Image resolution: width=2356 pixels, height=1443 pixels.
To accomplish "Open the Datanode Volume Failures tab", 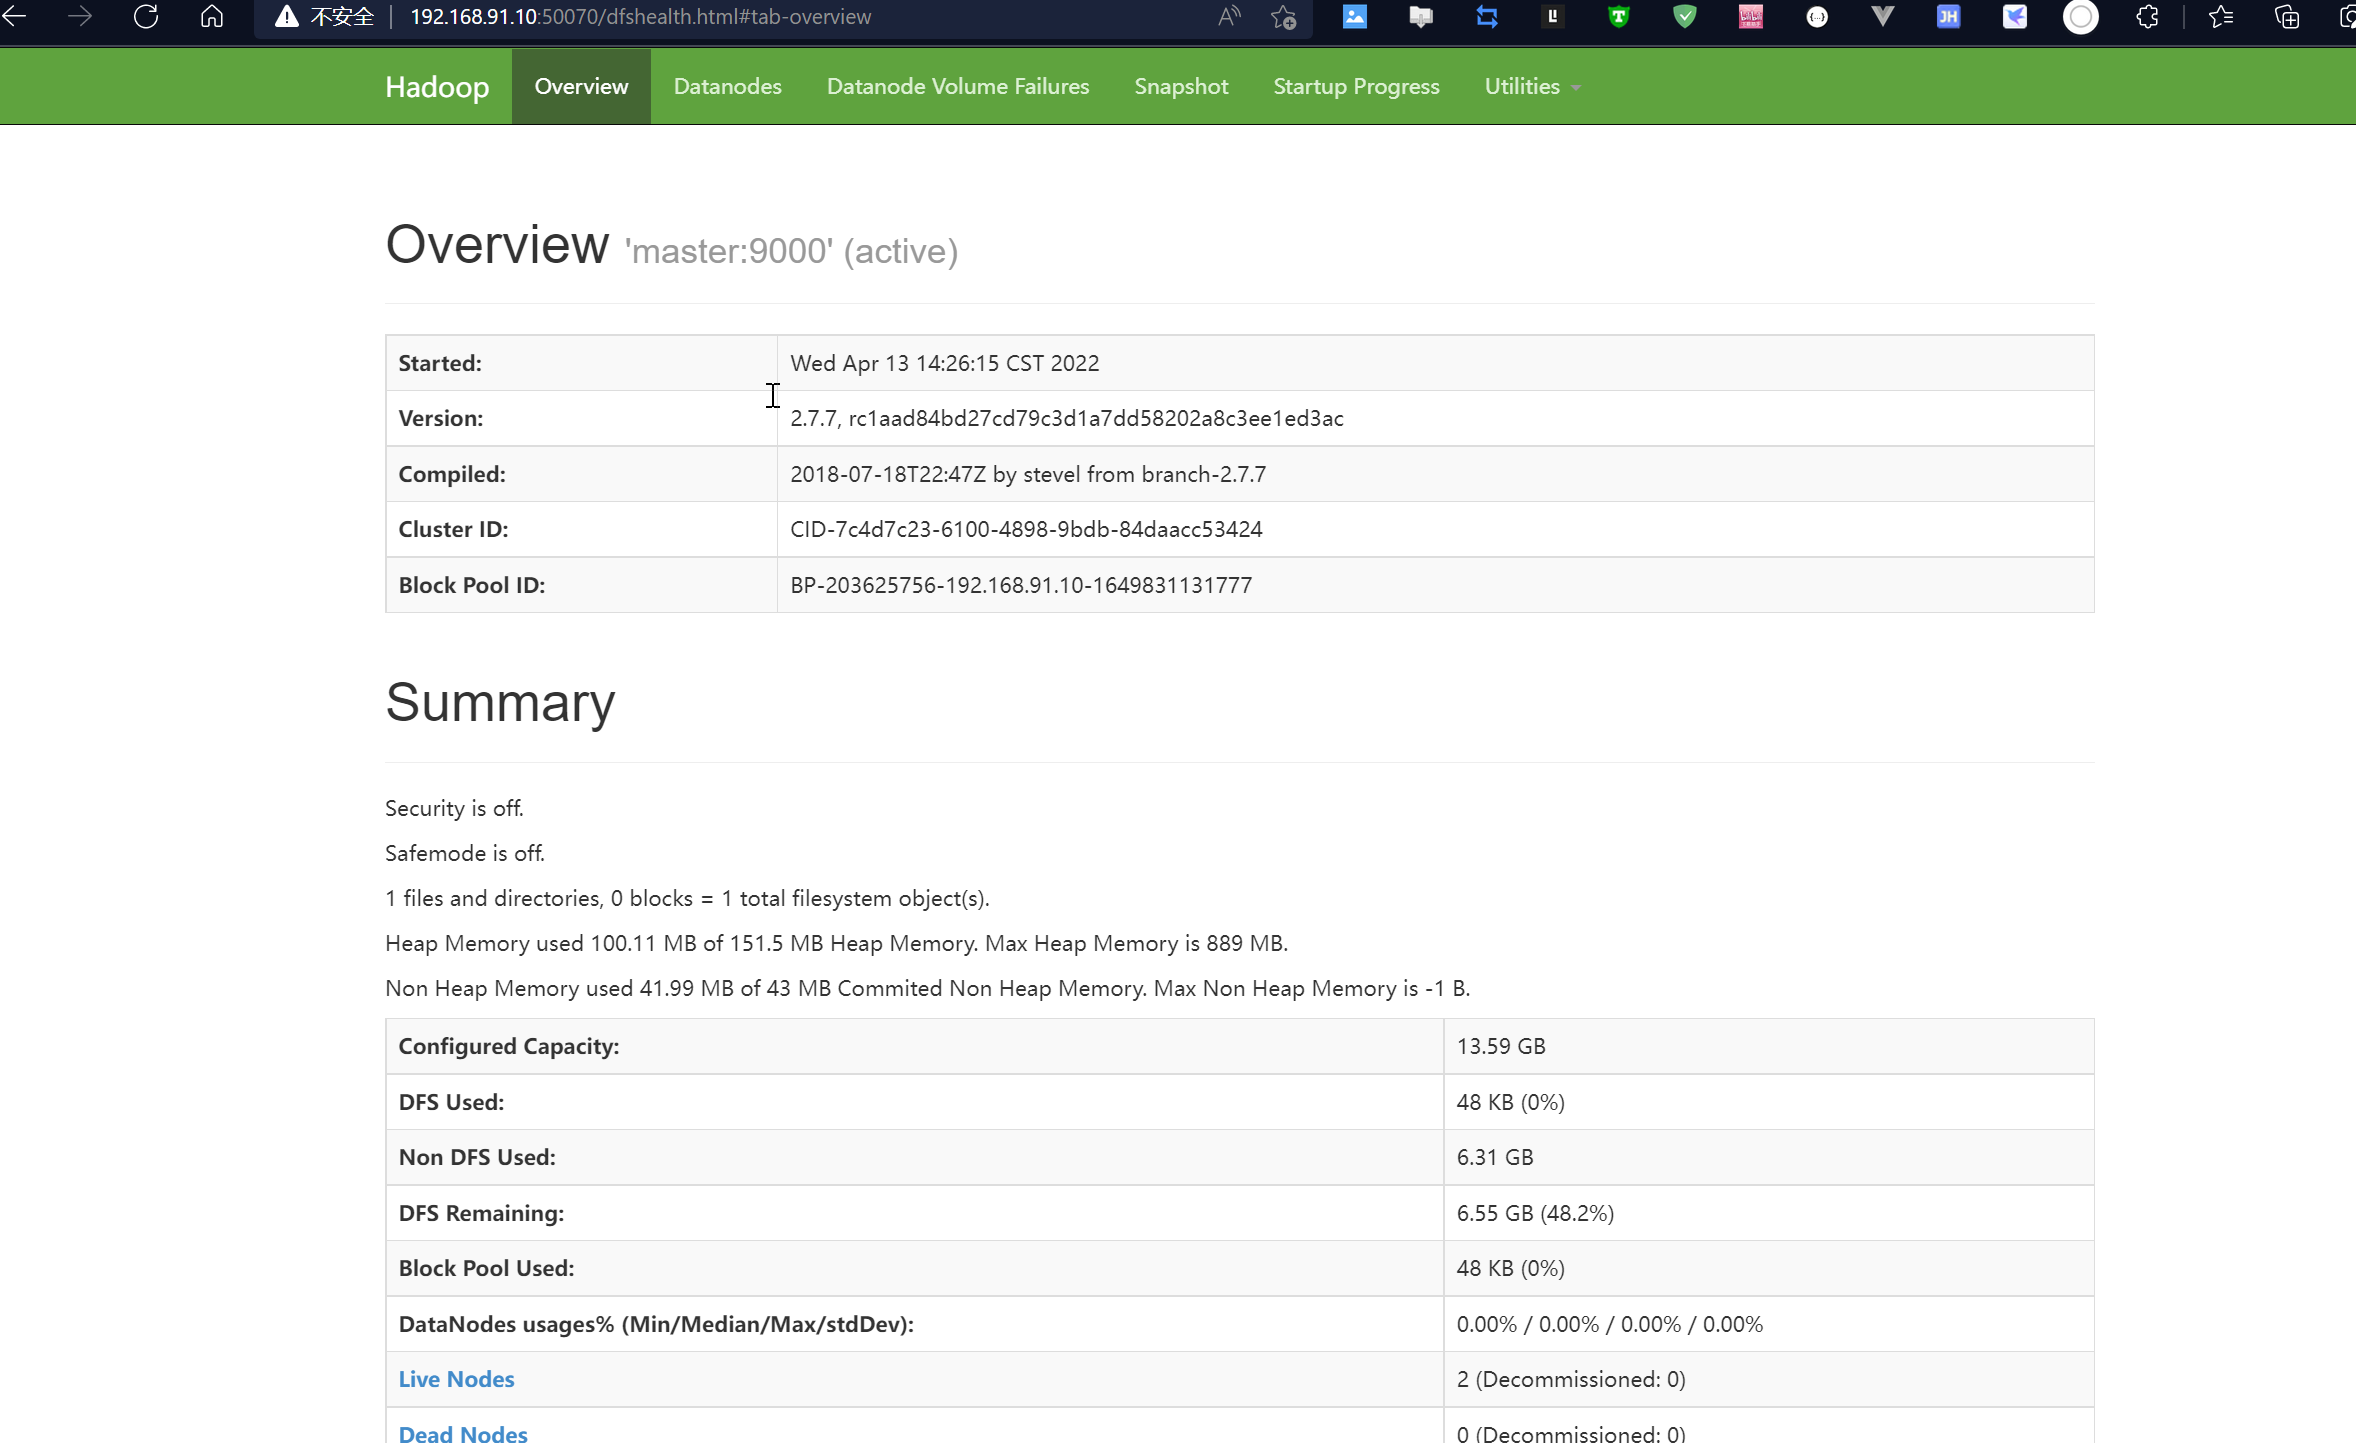I will coord(957,86).
